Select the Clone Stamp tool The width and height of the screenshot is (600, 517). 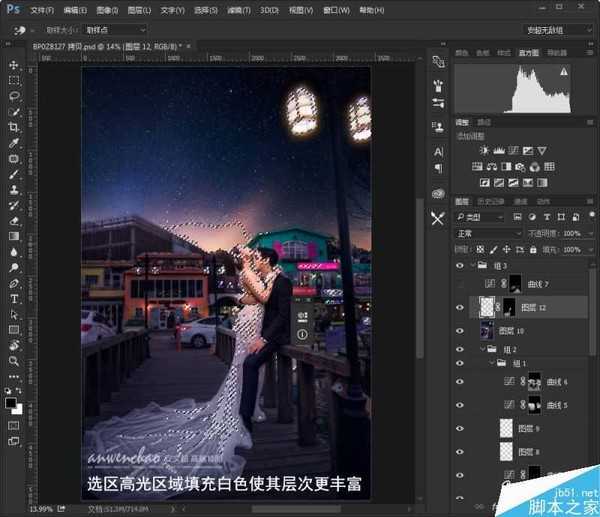14,190
